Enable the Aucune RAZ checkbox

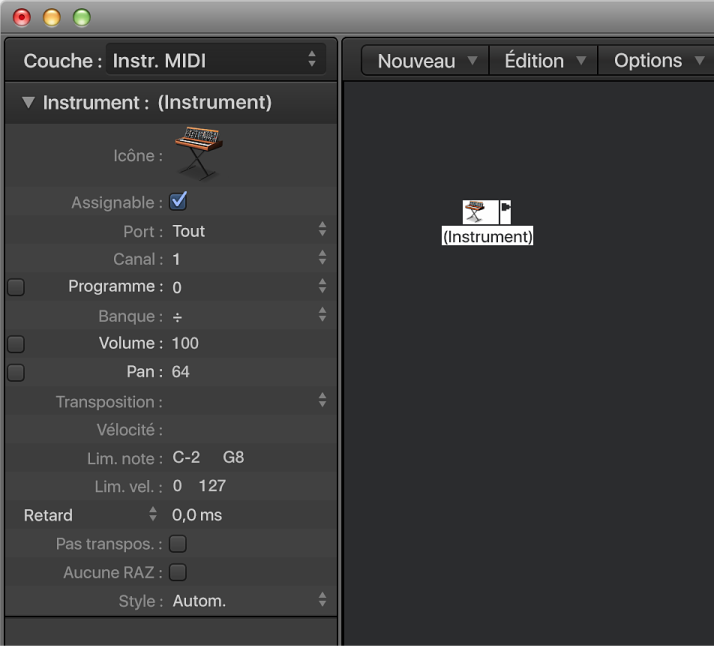click(178, 573)
